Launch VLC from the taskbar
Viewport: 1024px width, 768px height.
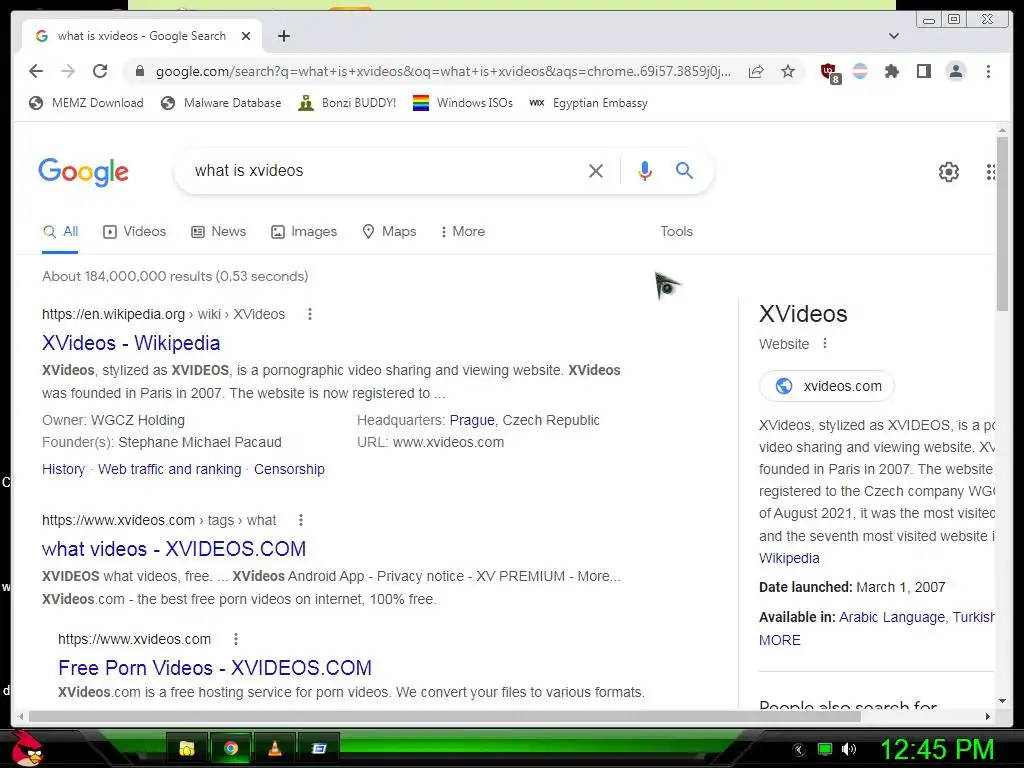[275, 748]
